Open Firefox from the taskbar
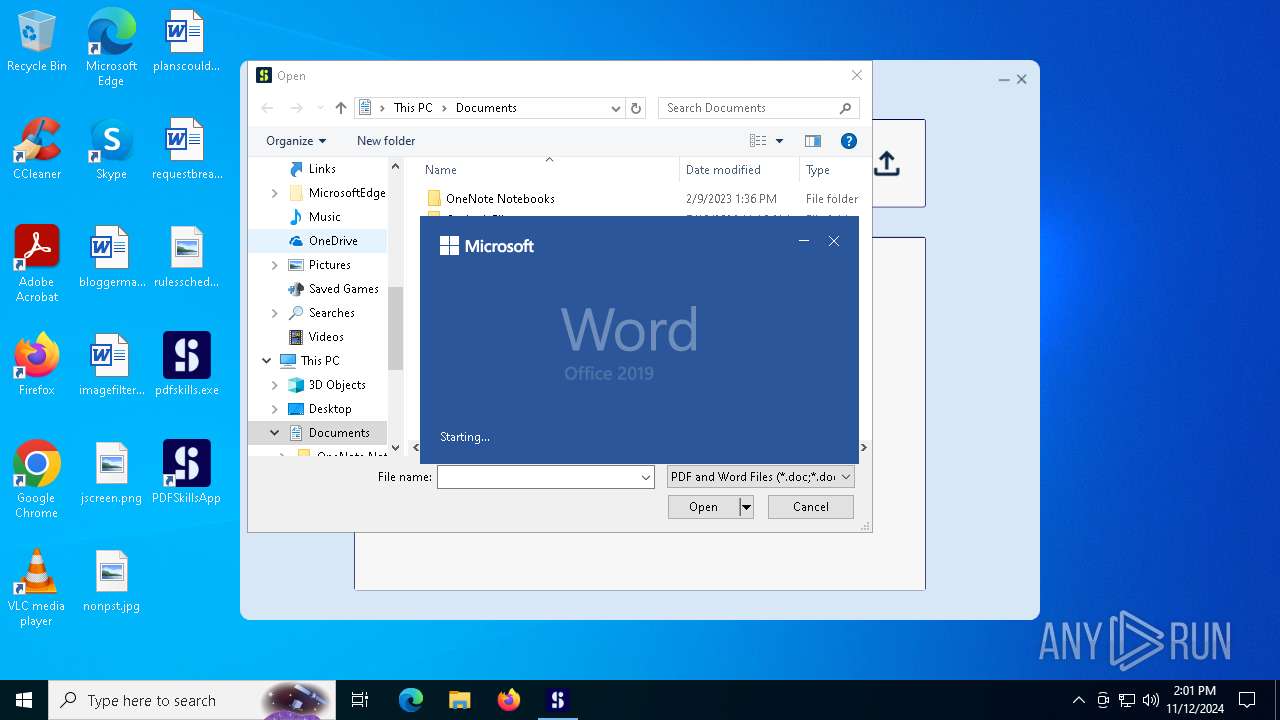 click(509, 700)
